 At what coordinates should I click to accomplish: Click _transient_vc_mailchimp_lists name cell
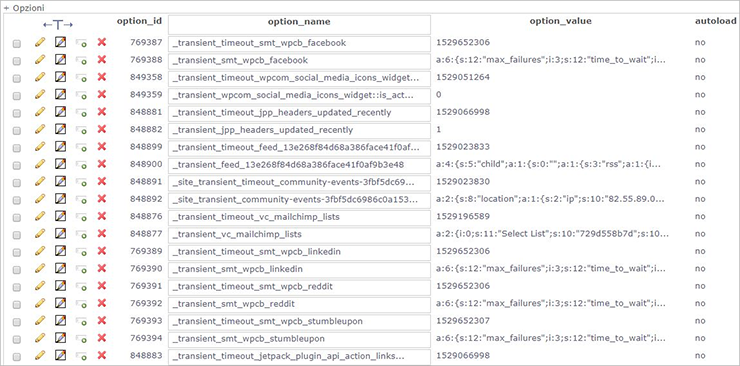[x=299, y=234]
